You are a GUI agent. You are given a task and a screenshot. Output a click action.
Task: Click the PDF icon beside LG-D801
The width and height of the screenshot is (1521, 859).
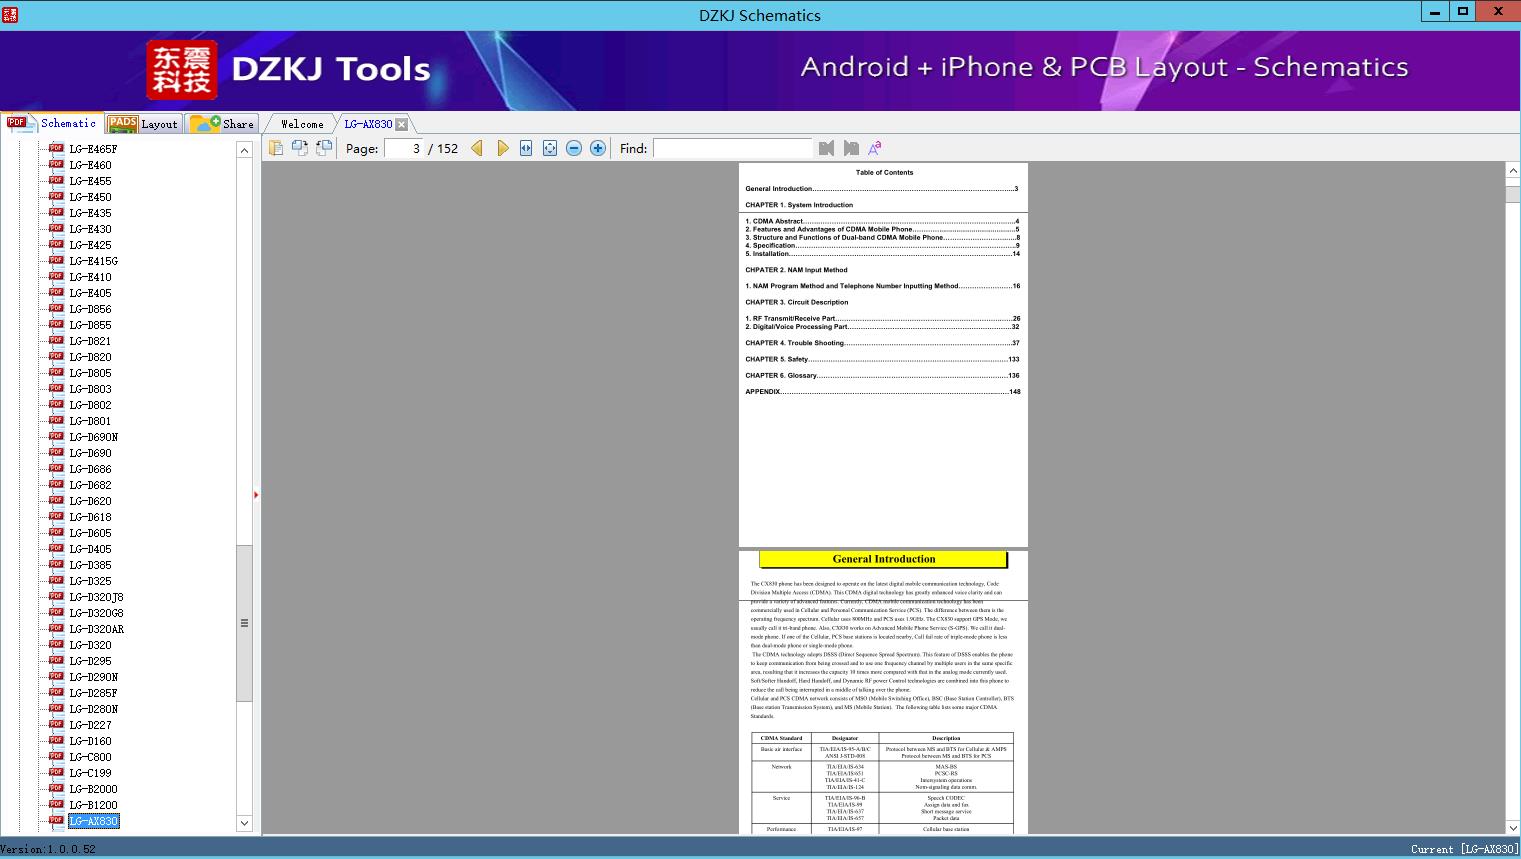56,420
